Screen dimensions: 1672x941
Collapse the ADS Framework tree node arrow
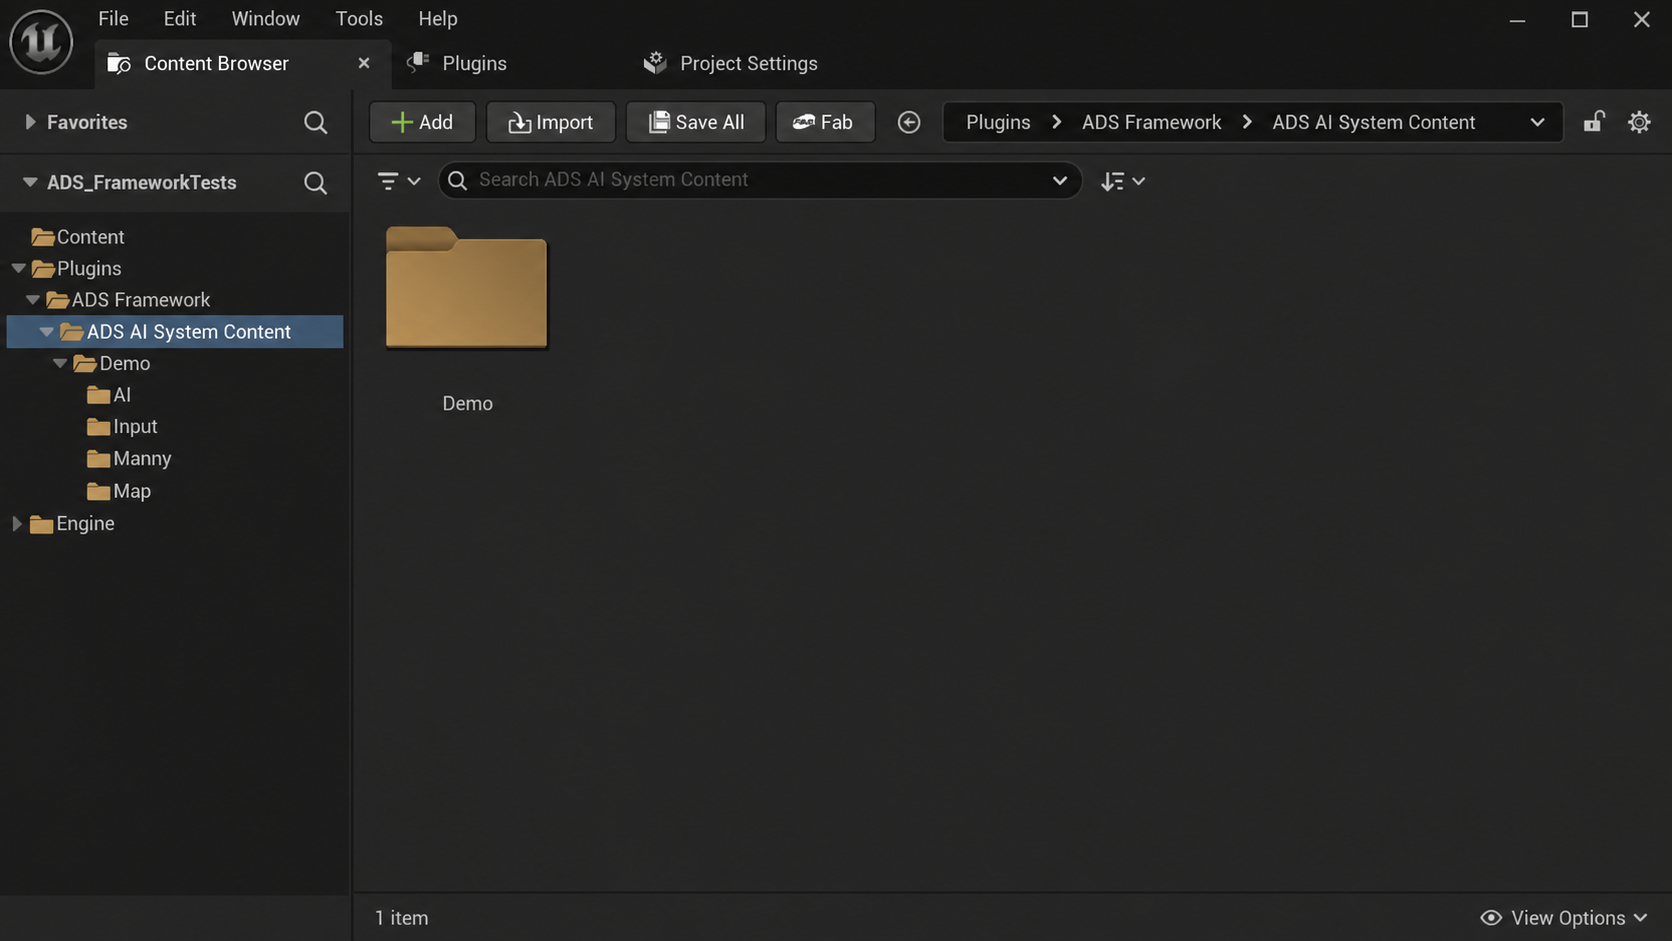(x=33, y=300)
